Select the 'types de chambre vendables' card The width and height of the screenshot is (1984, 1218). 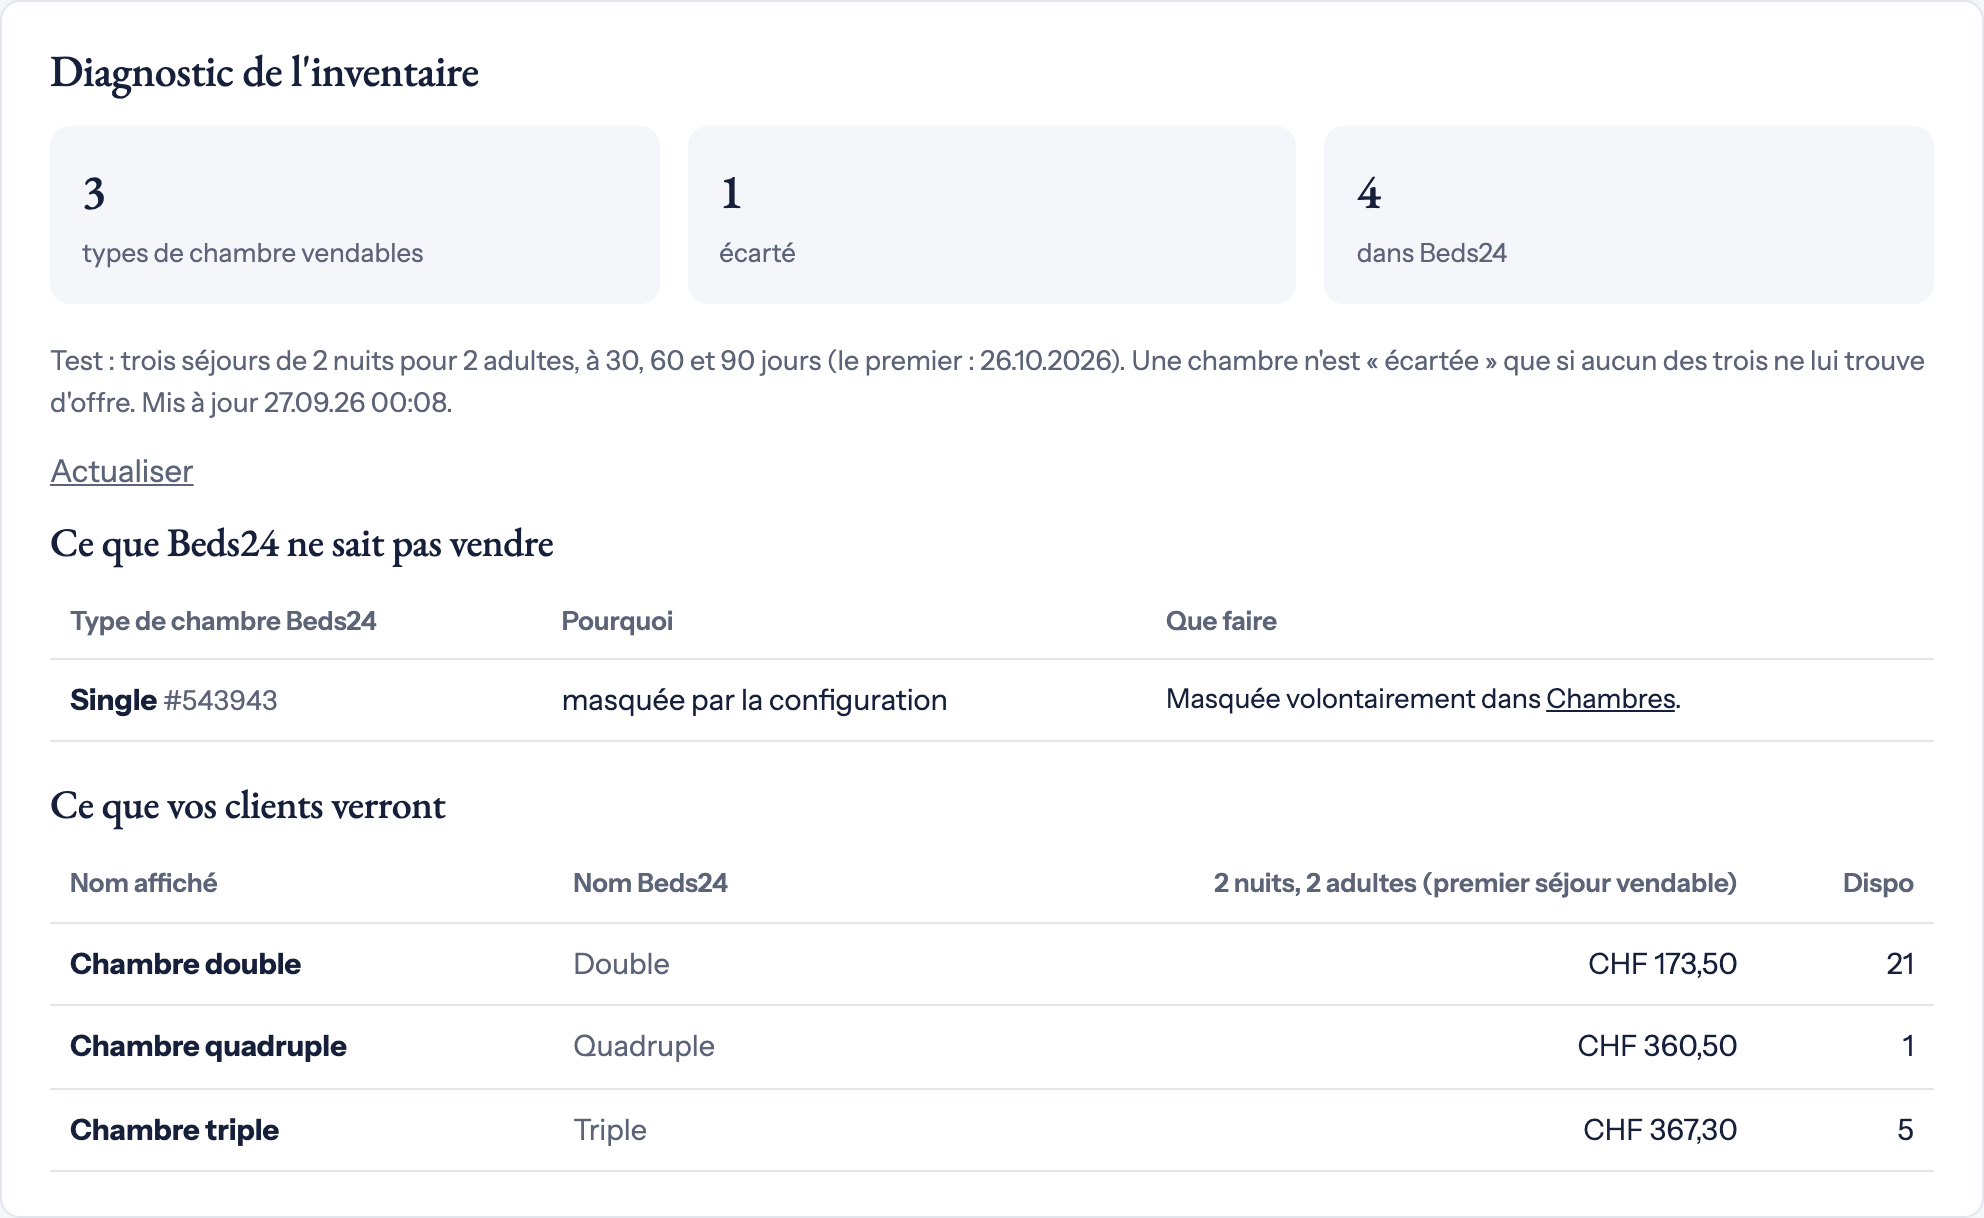(355, 215)
